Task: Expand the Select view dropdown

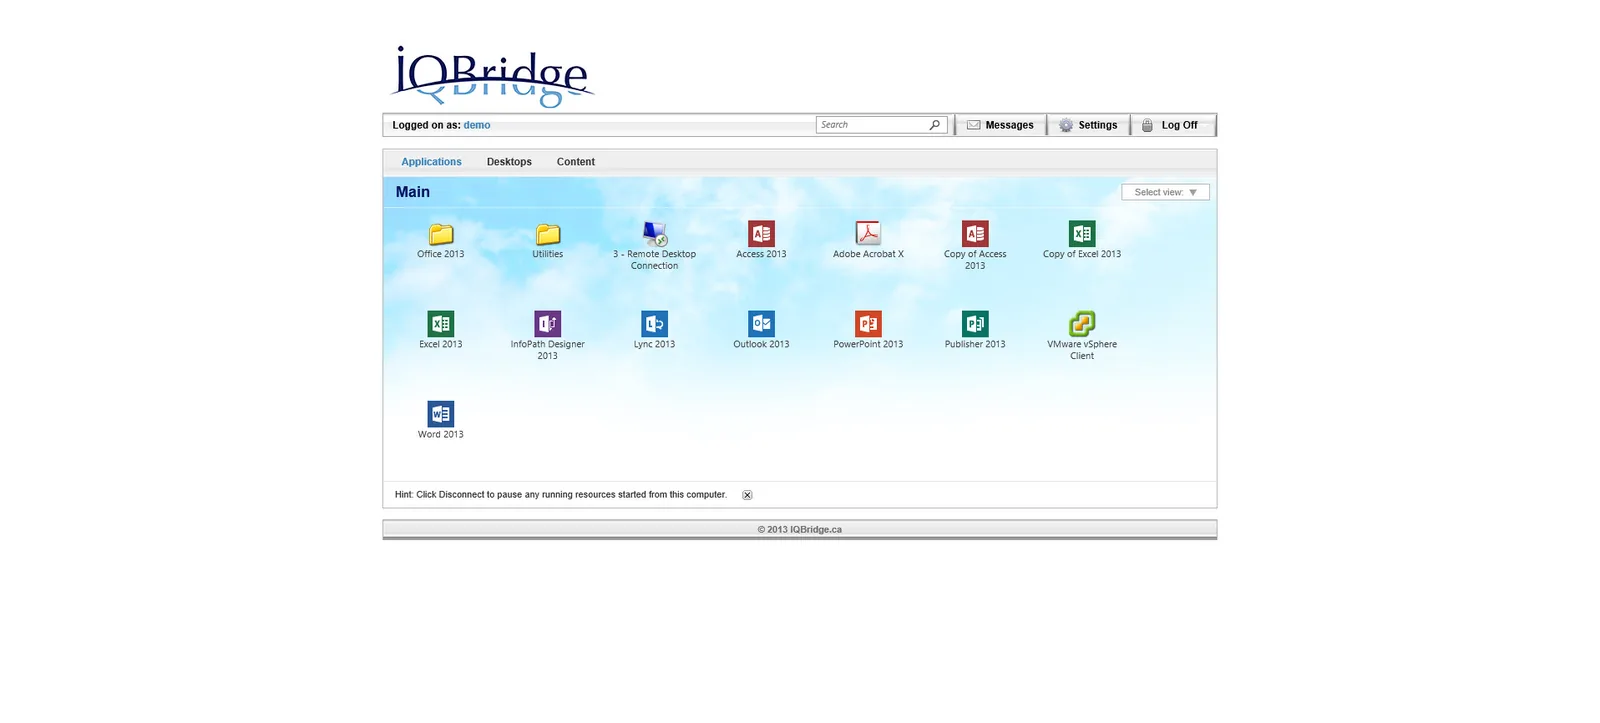Action: point(1165,192)
